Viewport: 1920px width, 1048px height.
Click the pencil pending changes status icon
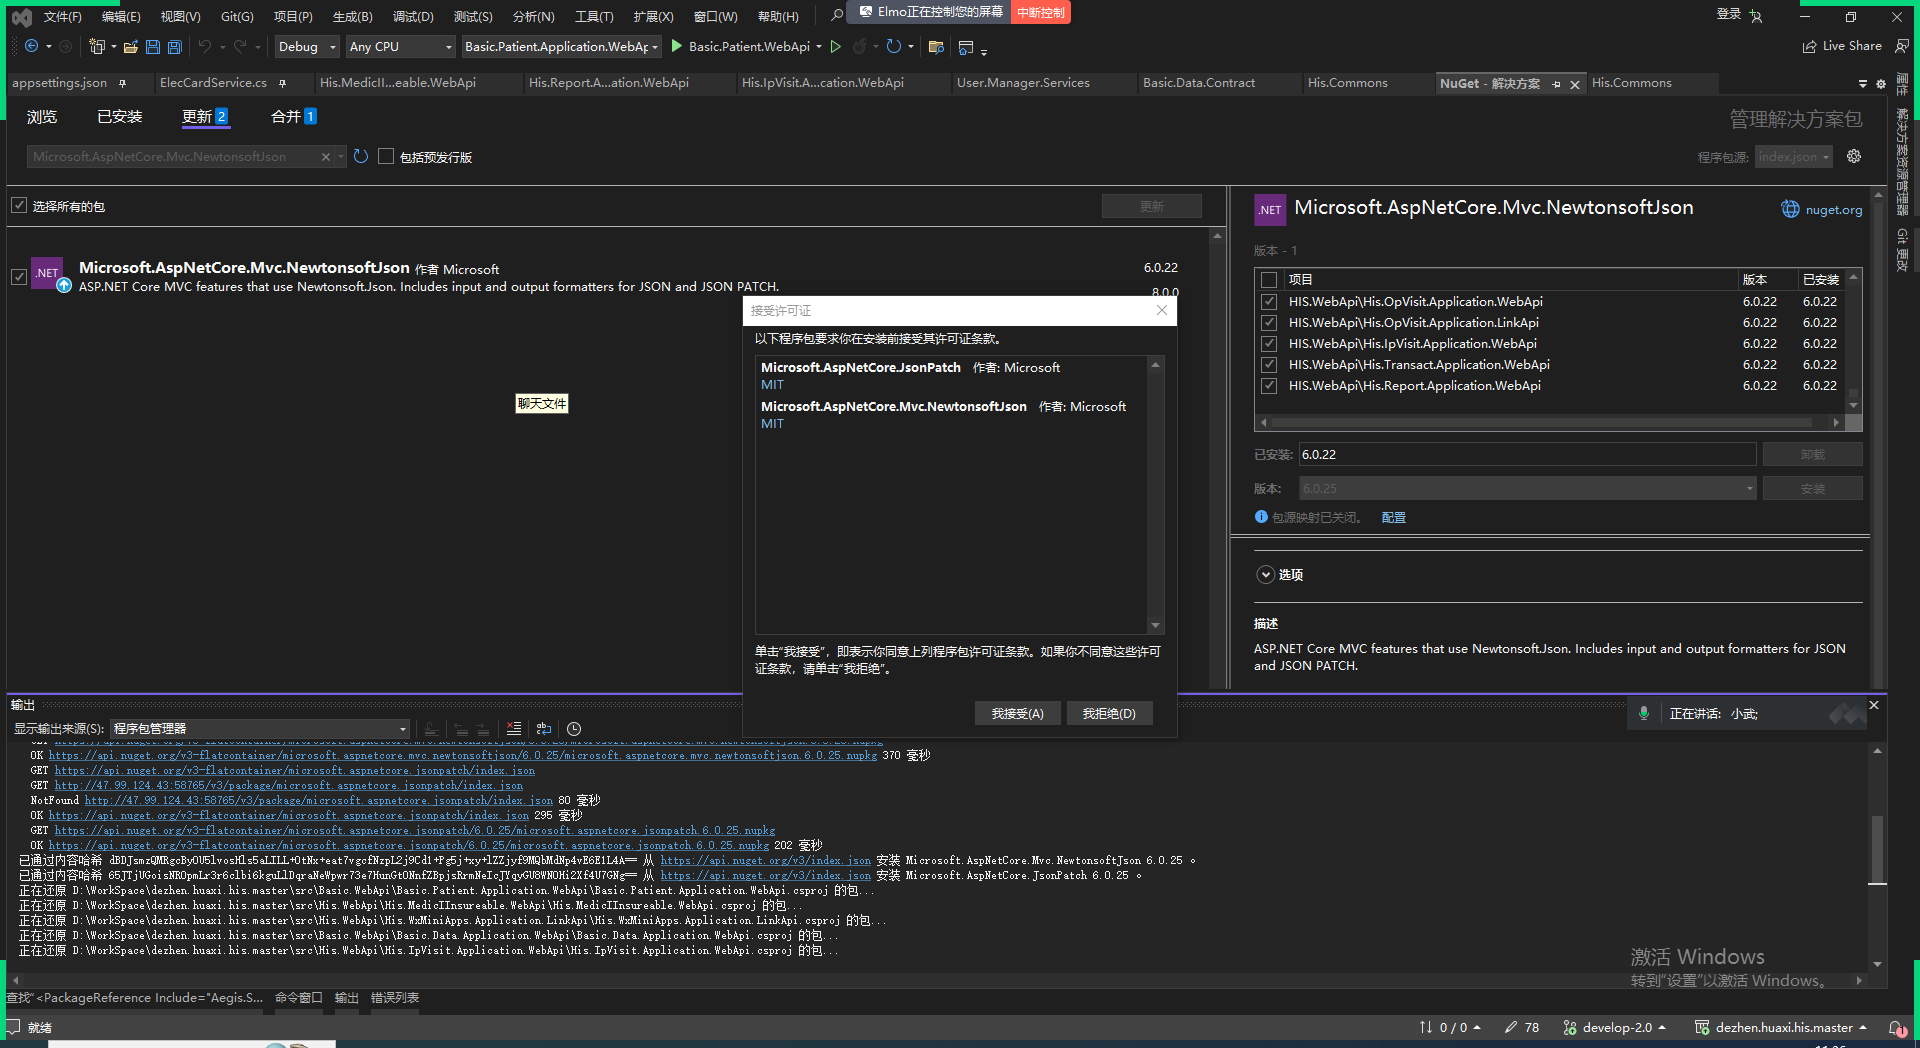pos(1510,1027)
